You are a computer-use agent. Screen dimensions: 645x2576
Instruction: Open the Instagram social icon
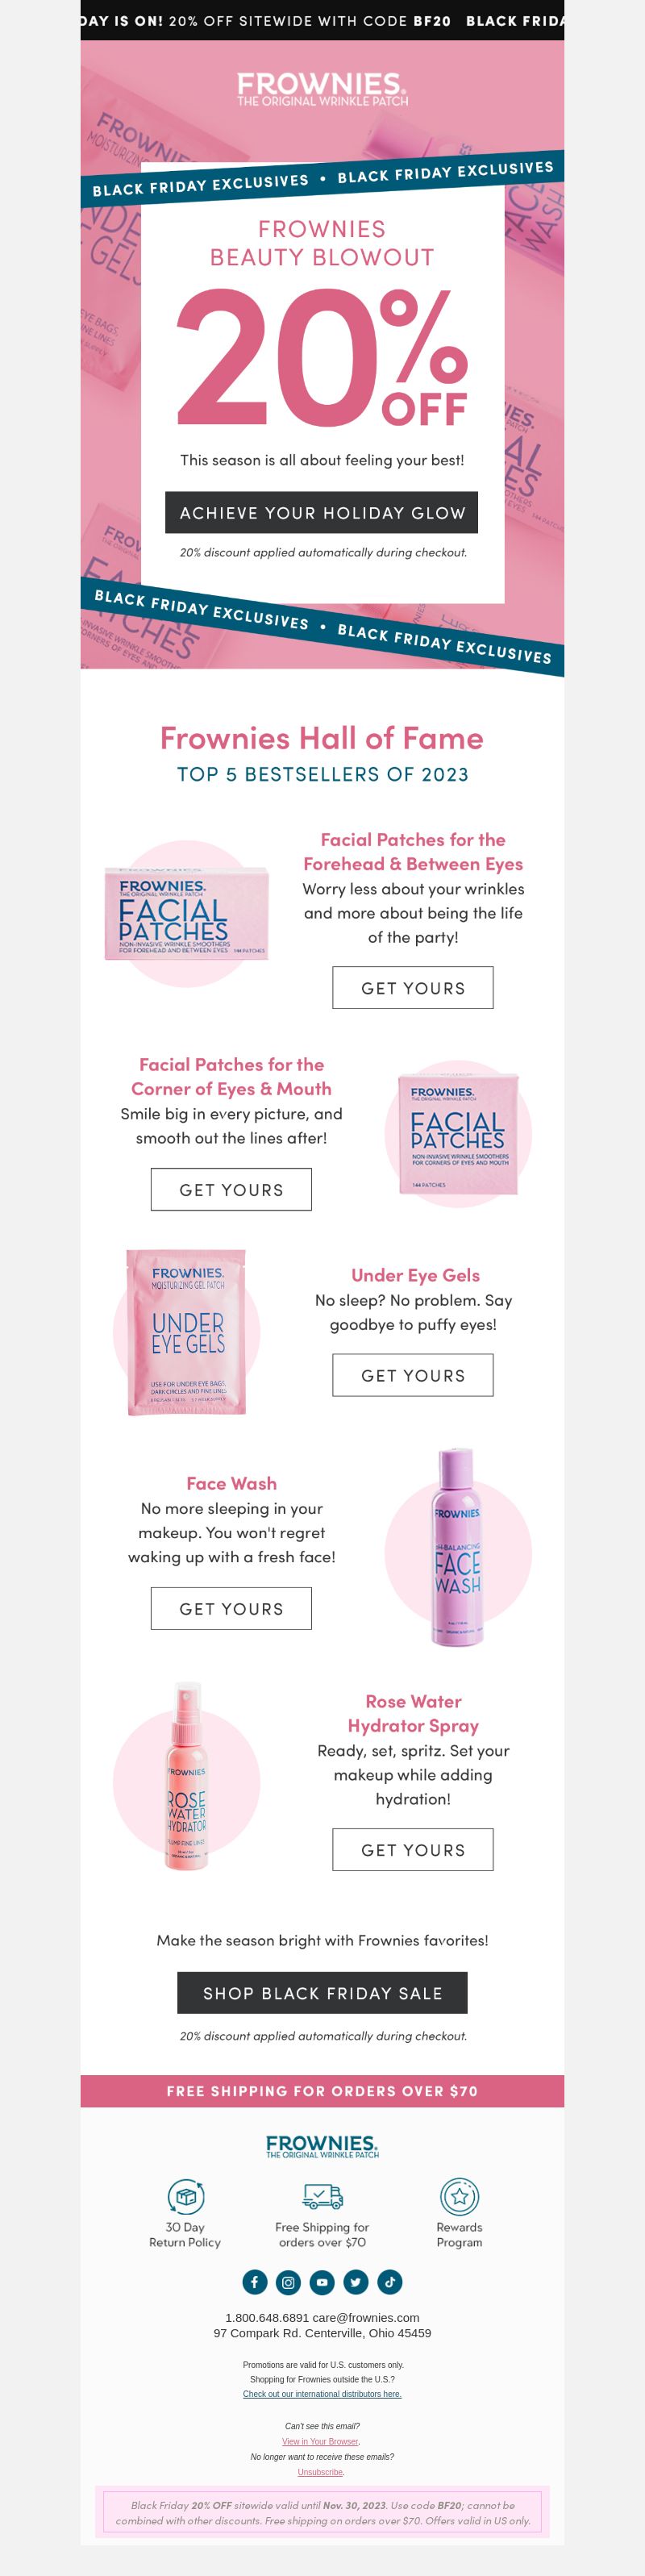[x=288, y=2282]
